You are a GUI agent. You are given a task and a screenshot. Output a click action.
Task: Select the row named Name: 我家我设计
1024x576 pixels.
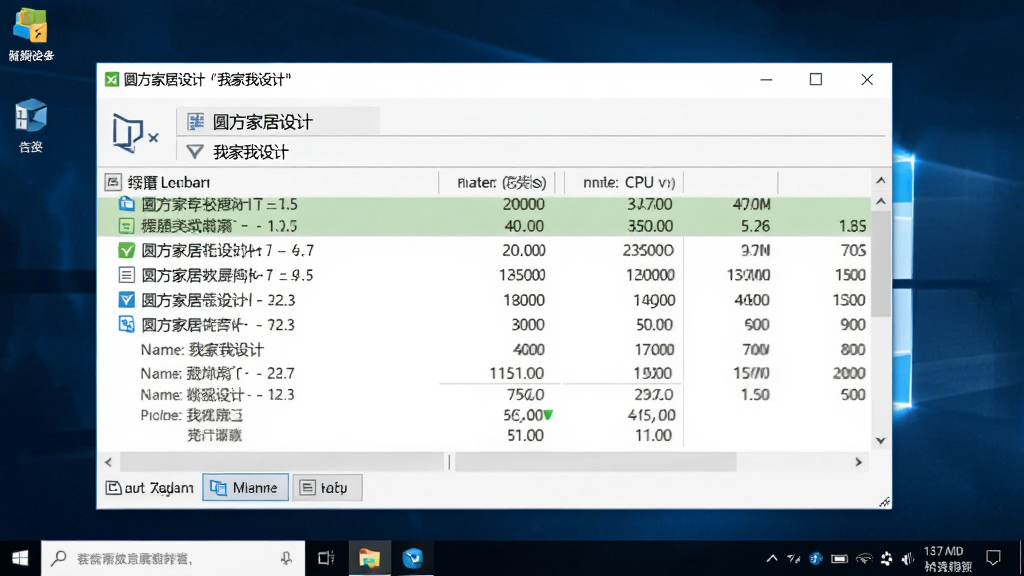click(x=486, y=349)
